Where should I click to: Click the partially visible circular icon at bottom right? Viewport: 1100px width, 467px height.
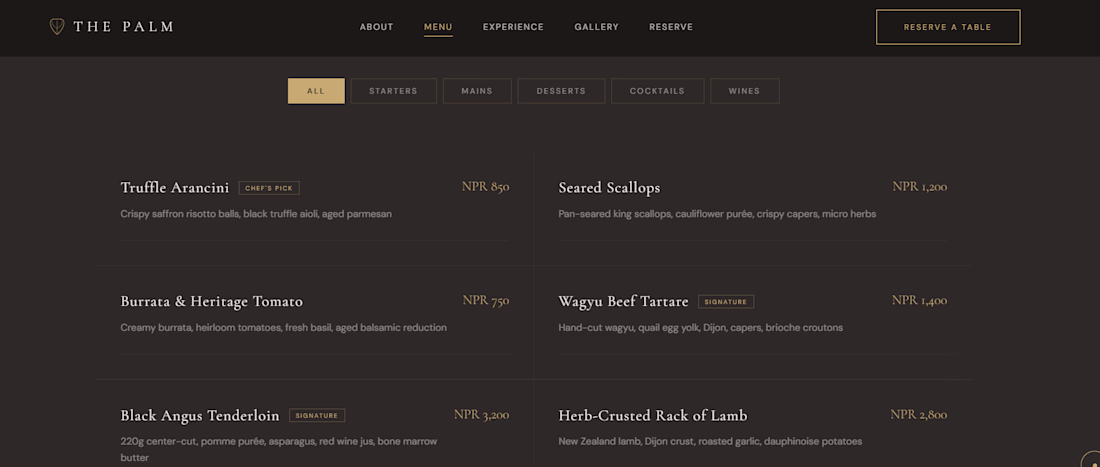[x=1091, y=459]
